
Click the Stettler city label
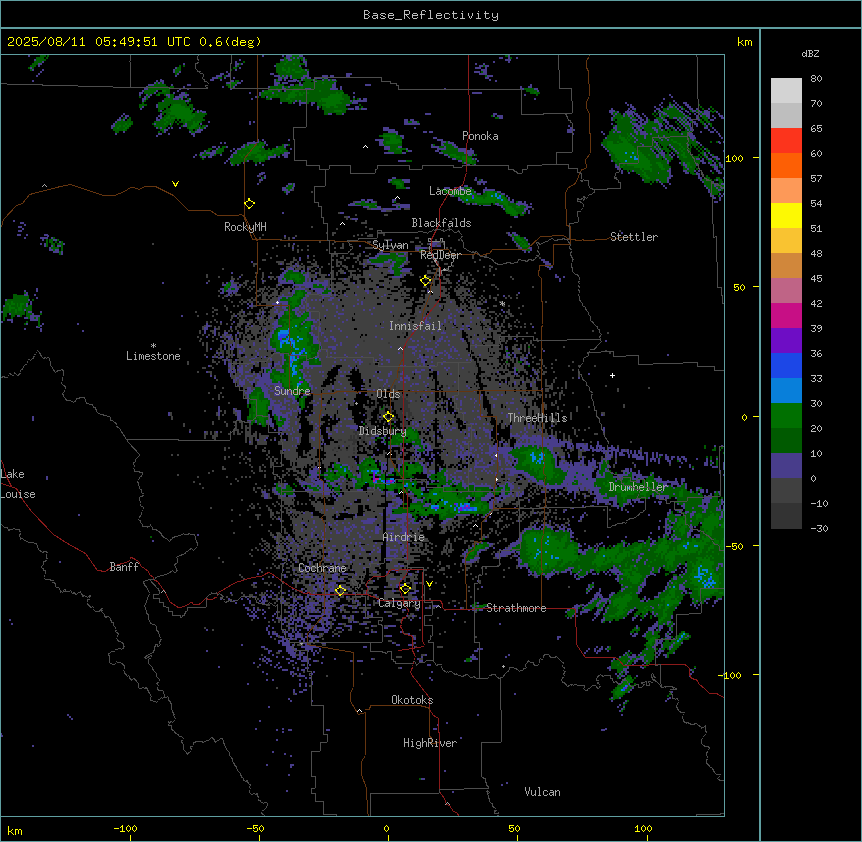click(634, 237)
